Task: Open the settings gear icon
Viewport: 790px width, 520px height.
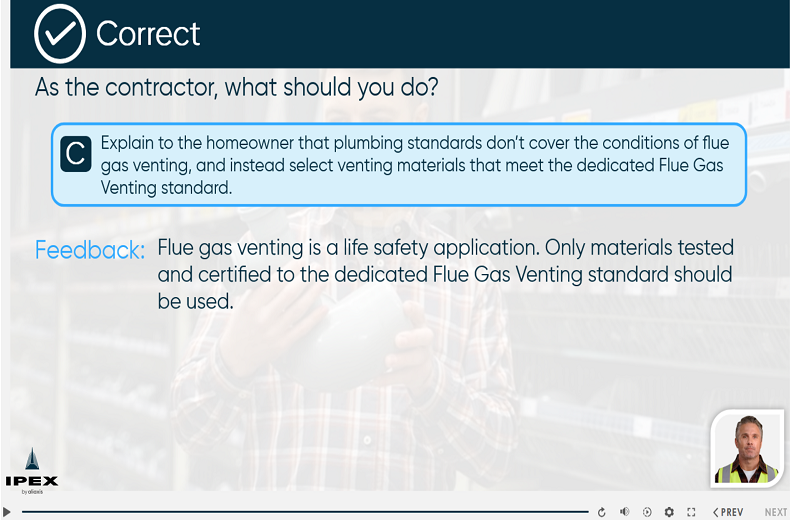Action: pyautogui.click(x=669, y=512)
